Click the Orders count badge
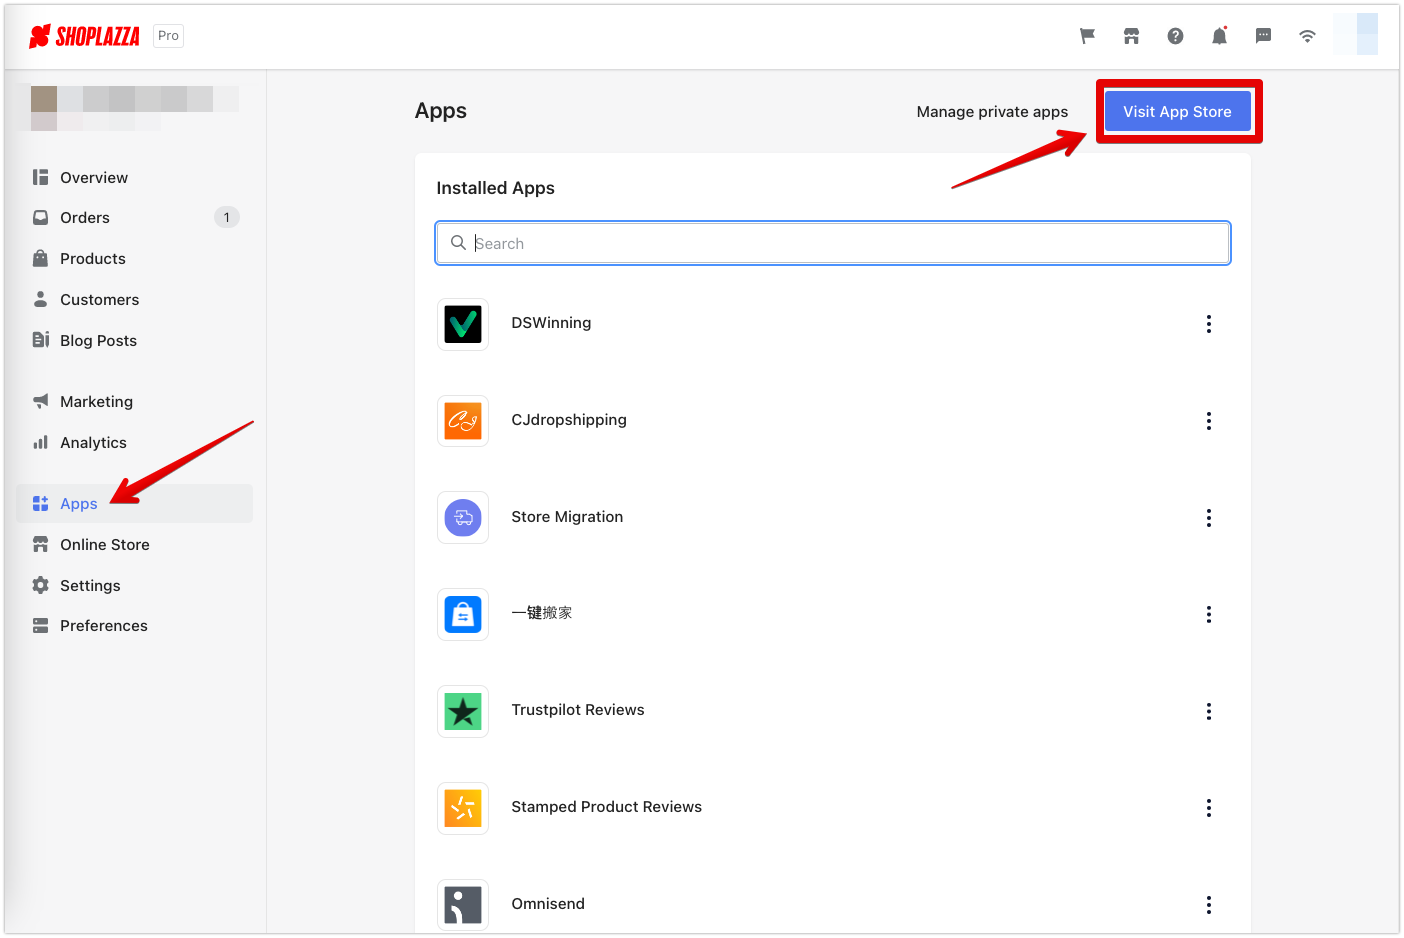 coord(227,217)
